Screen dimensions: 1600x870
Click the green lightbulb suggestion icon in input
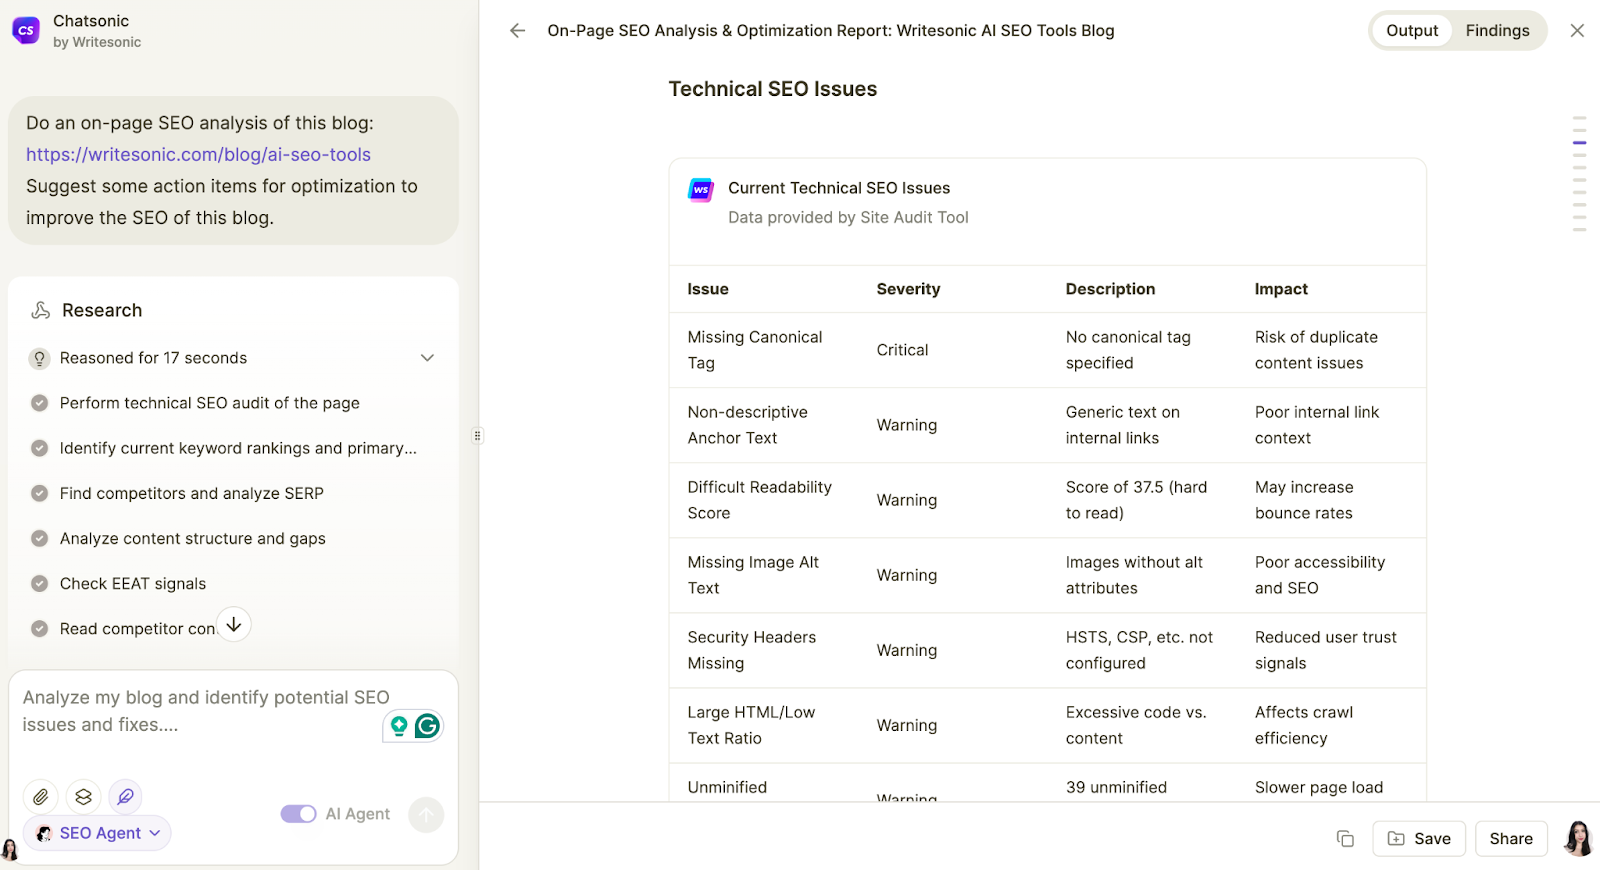(399, 726)
